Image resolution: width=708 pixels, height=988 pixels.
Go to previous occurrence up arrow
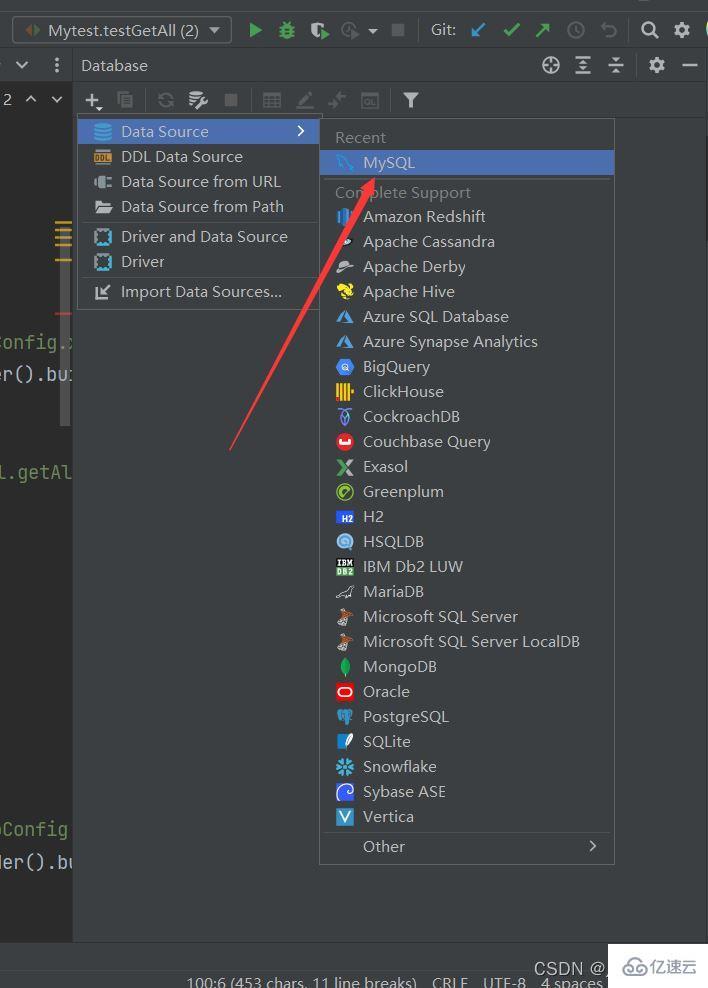click(x=31, y=99)
